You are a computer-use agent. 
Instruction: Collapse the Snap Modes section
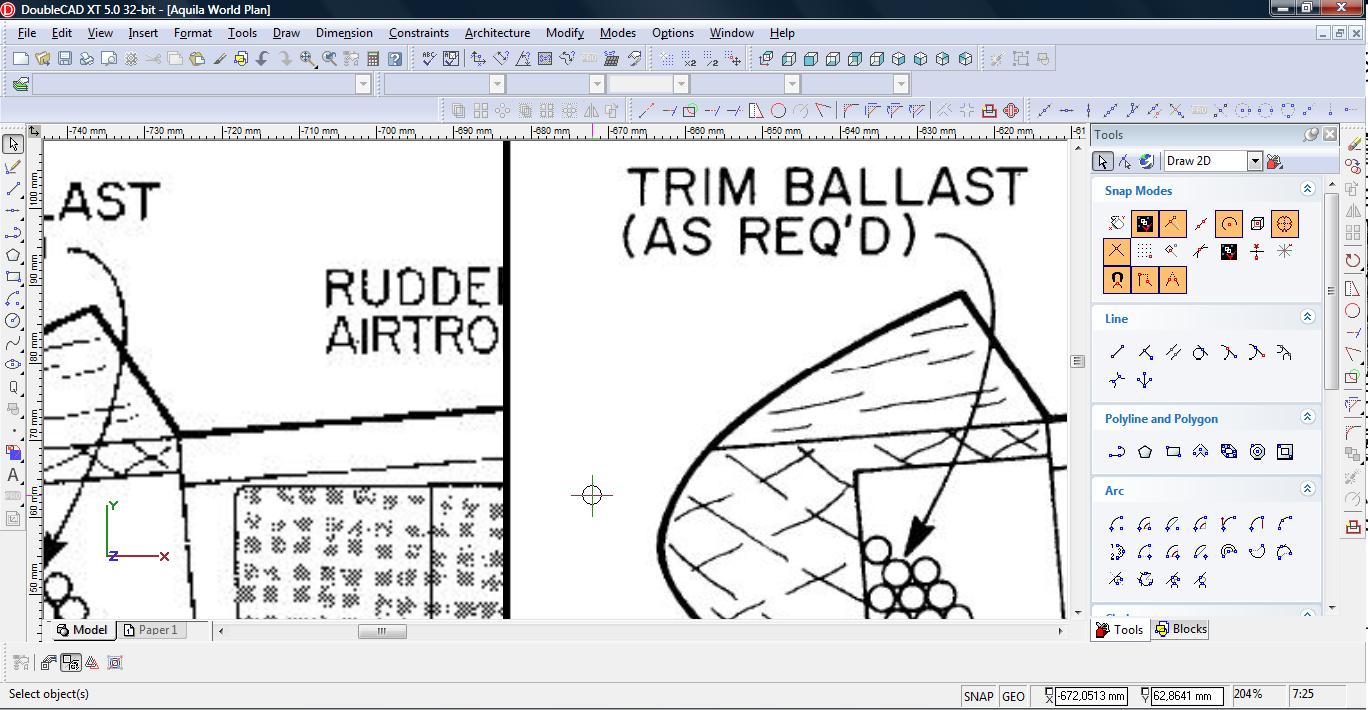(x=1307, y=189)
